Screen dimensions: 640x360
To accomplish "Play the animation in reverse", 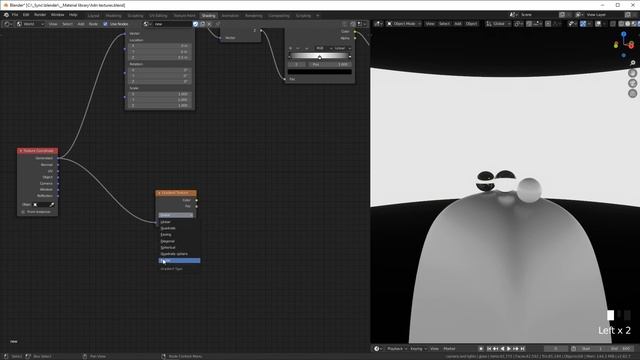I will 502,349.
